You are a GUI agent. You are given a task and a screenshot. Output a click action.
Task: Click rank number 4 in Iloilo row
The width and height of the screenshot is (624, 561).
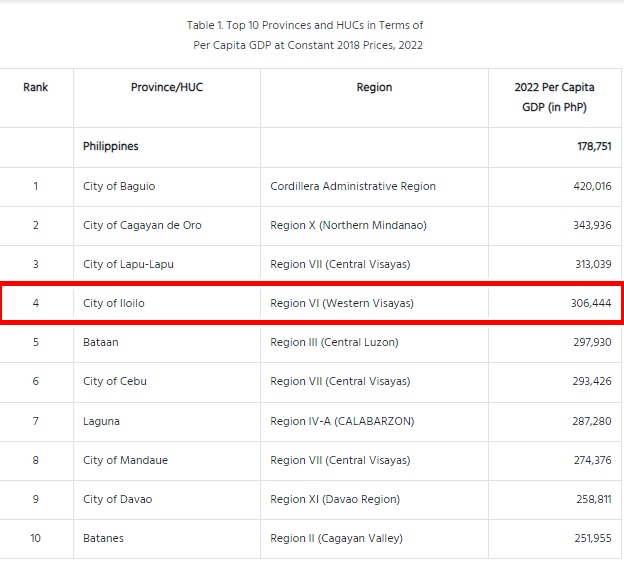click(36, 303)
